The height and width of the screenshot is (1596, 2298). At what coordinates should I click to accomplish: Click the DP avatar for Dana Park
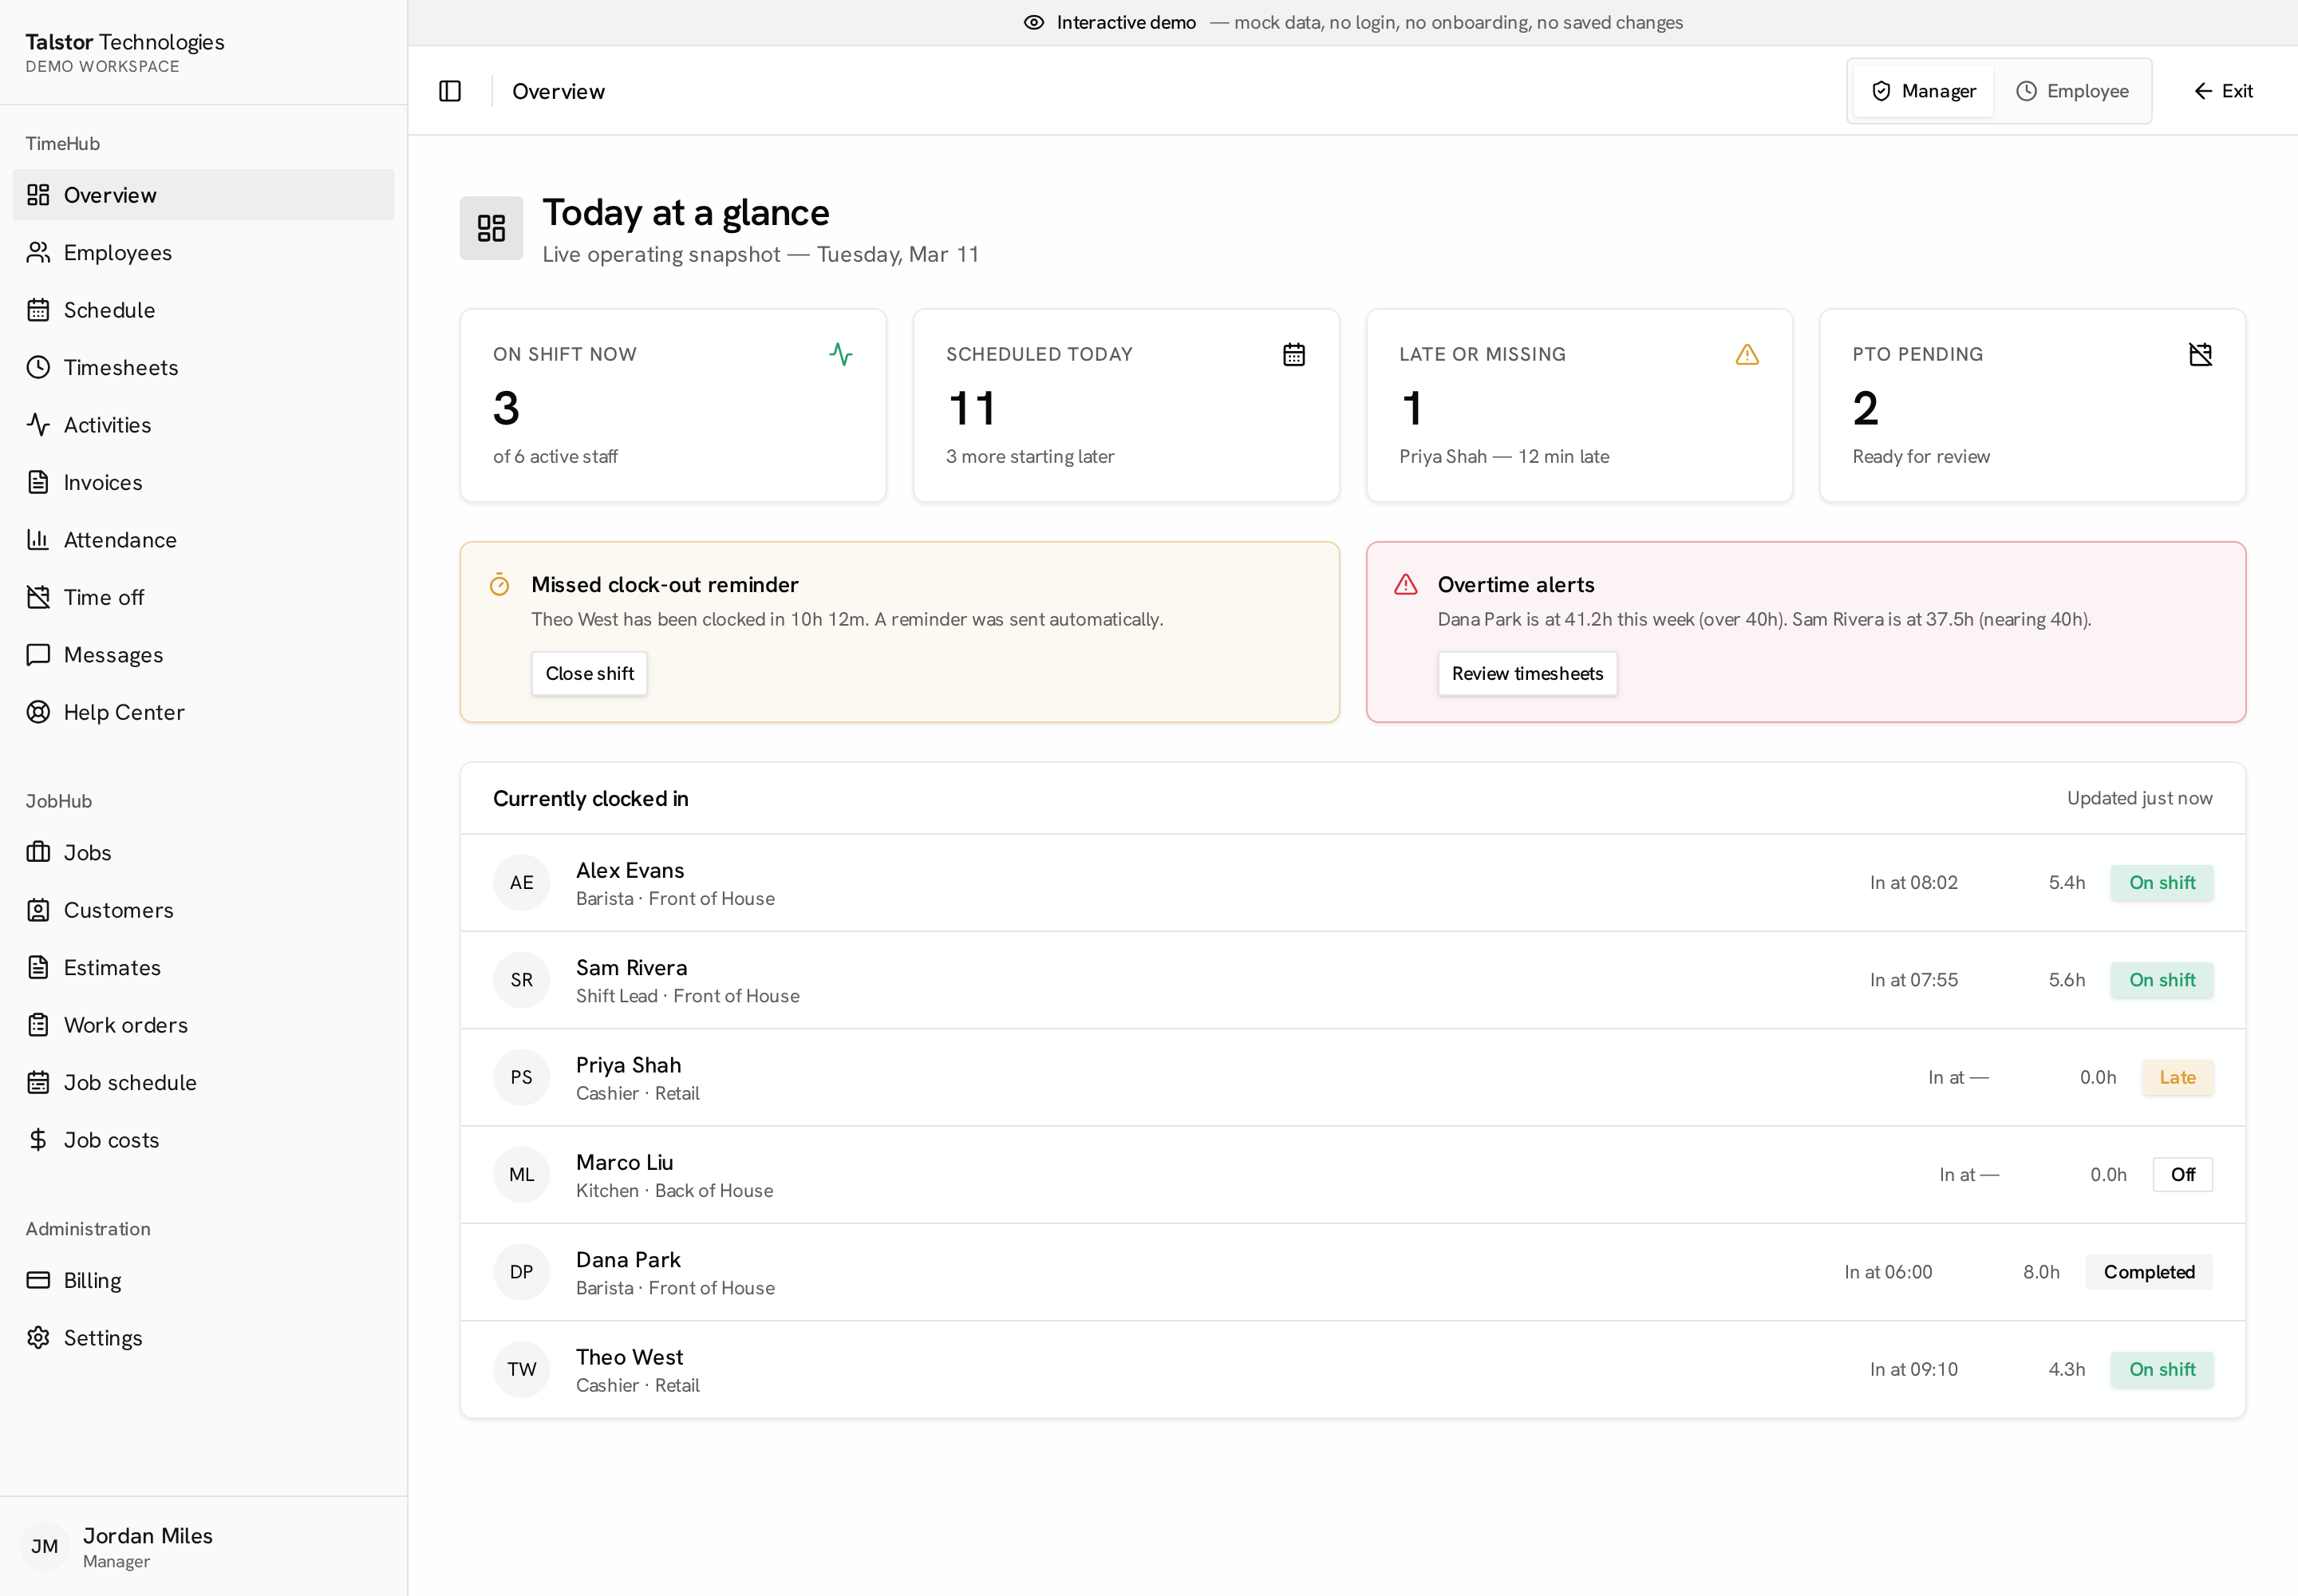[521, 1272]
